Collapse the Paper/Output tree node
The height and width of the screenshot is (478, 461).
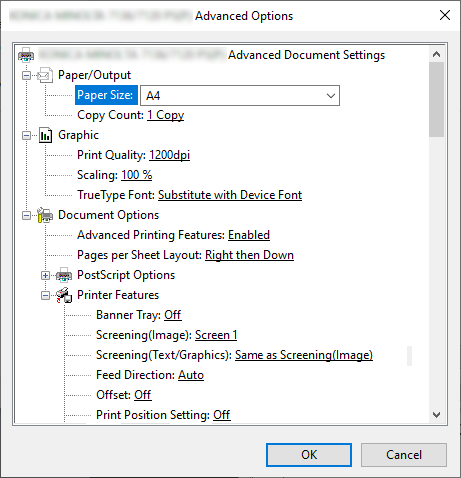(x=26, y=75)
